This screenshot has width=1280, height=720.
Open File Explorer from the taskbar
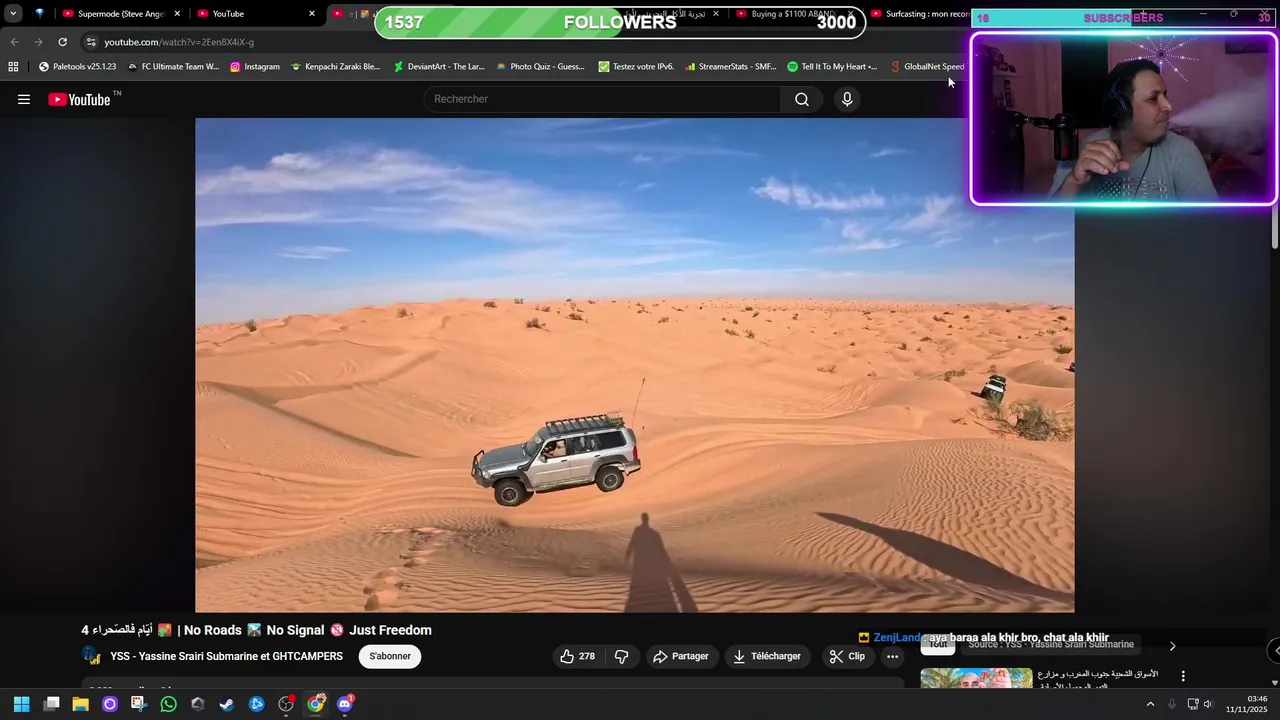click(x=80, y=704)
